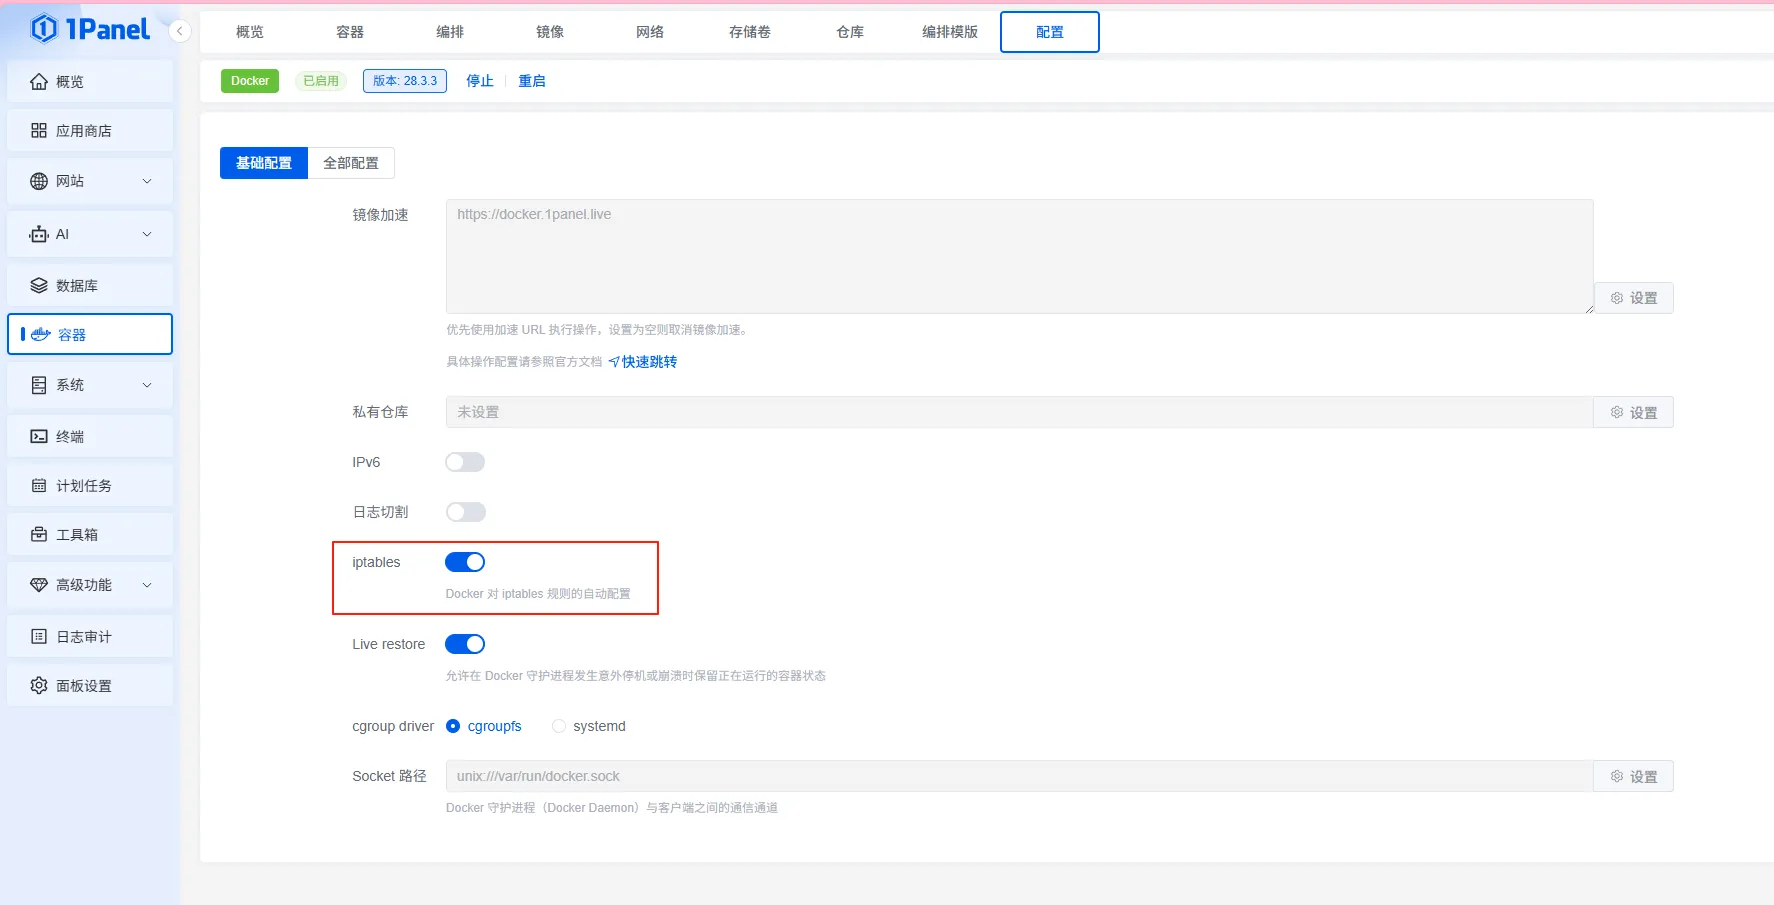Click the 1Panel logo icon
This screenshot has height=905, width=1774.
pyautogui.click(x=44, y=29)
